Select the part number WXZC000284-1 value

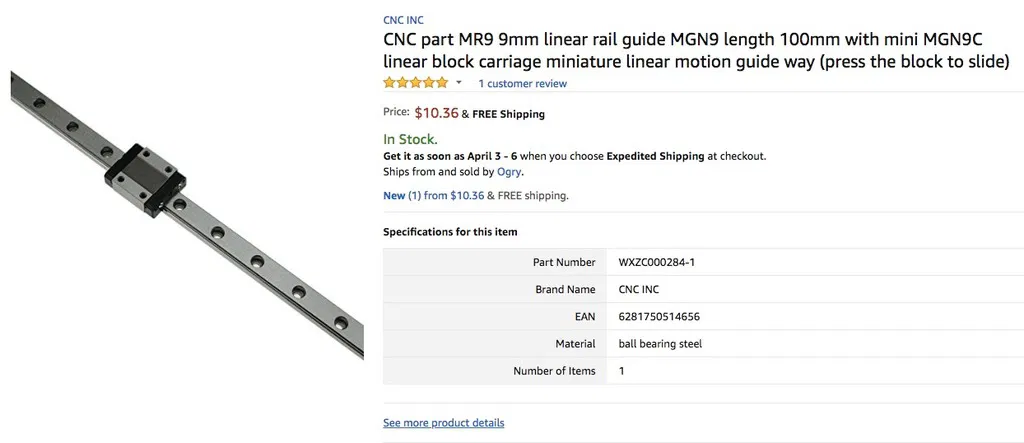tap(656, 262)
